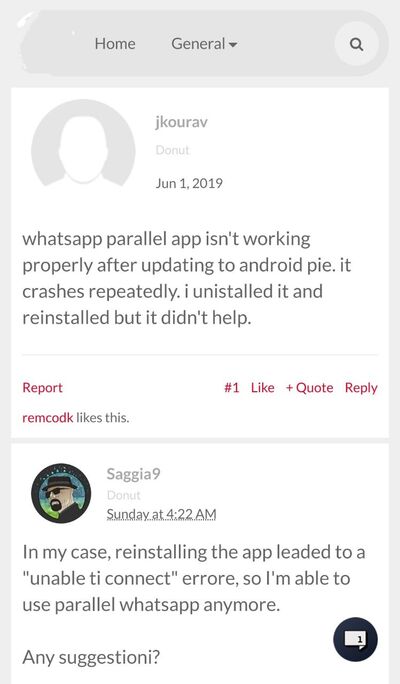Click the Donut rank under Saggia9
This screenshot has height=684, width=400.
click(123, 495)
